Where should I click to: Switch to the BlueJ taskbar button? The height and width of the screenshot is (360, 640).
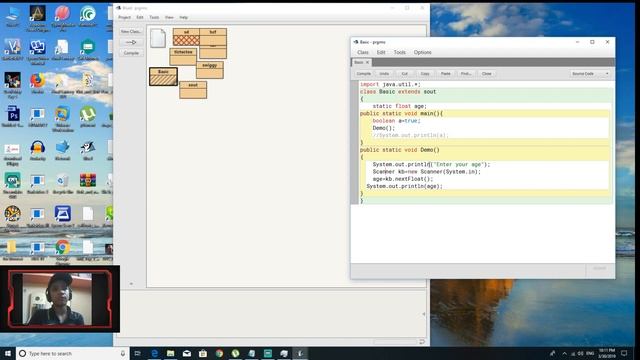300,353
